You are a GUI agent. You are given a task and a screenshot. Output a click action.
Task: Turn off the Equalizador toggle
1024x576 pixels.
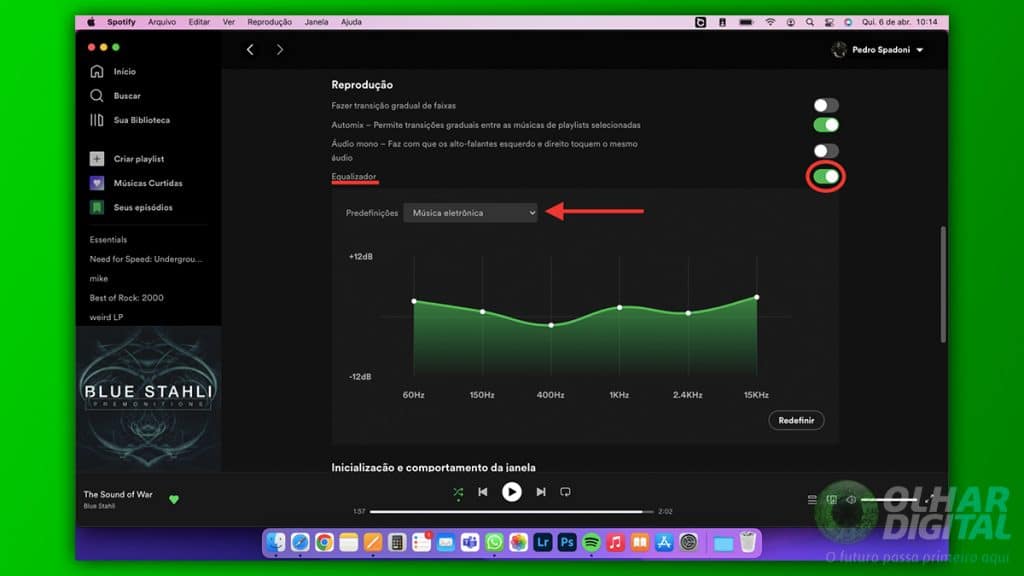tap(826, 176)
